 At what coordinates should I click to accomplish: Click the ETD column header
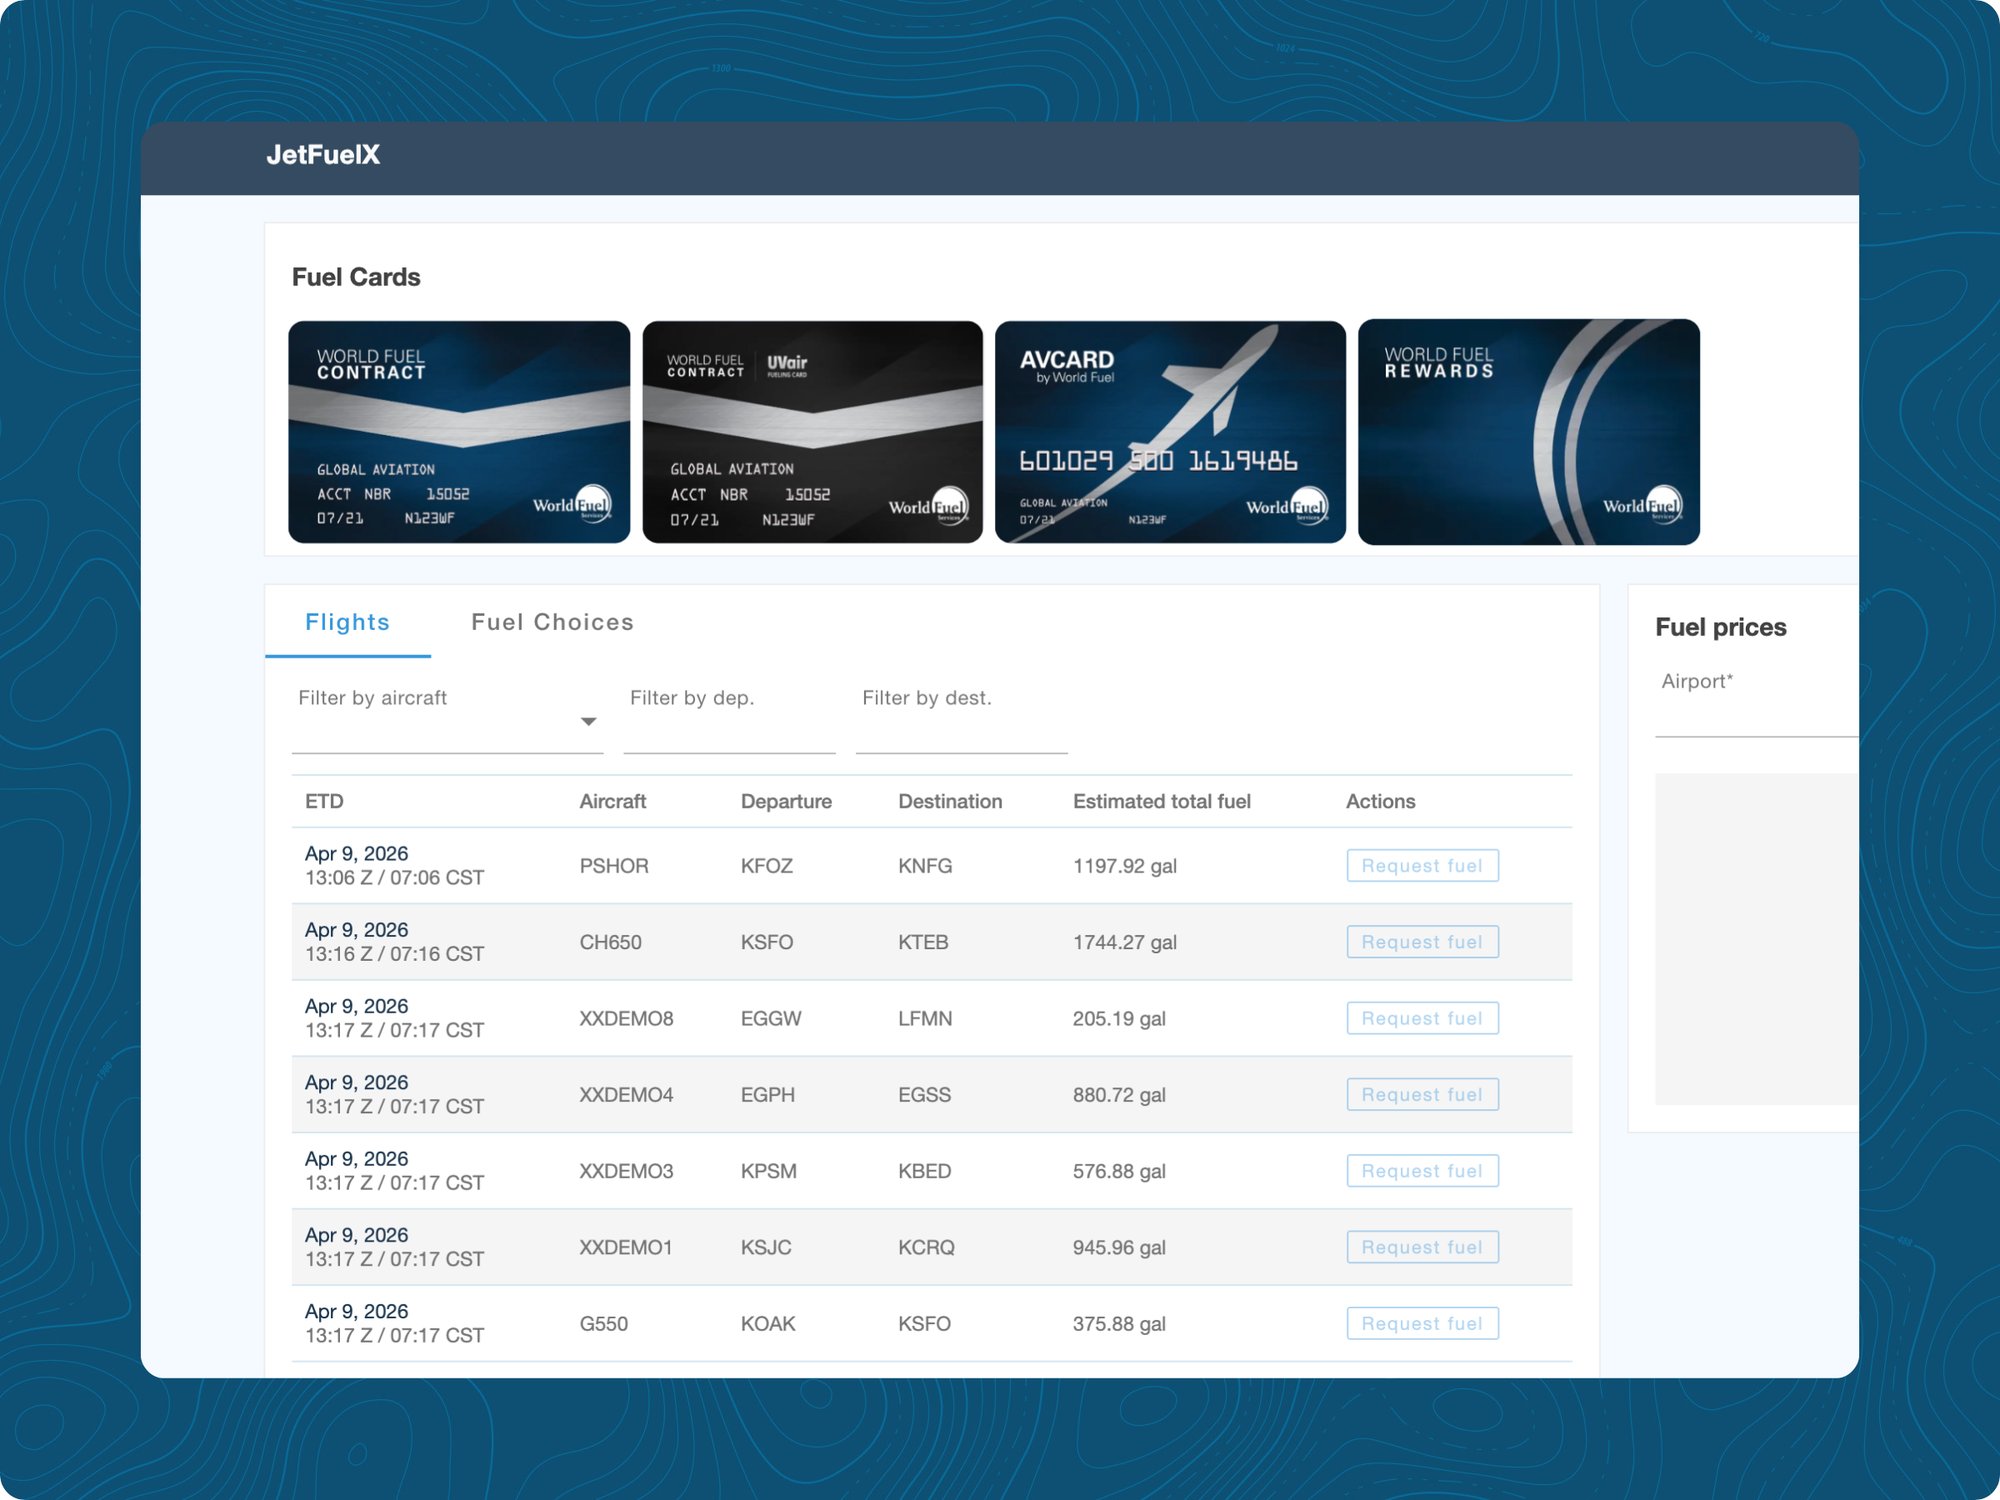[x=324, y=801]
